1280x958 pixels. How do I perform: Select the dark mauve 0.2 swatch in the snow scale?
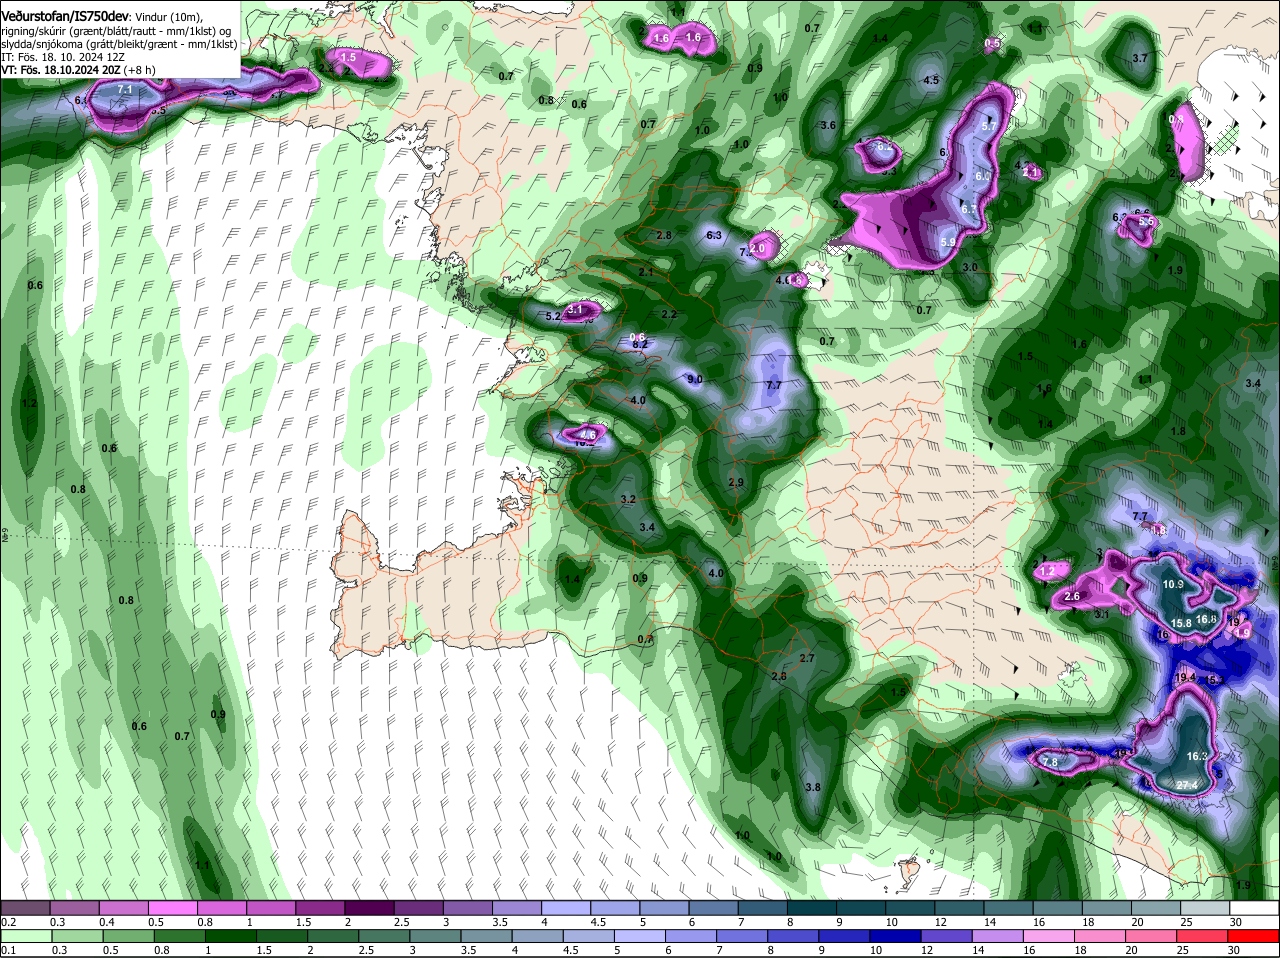[x=25, y=907]
